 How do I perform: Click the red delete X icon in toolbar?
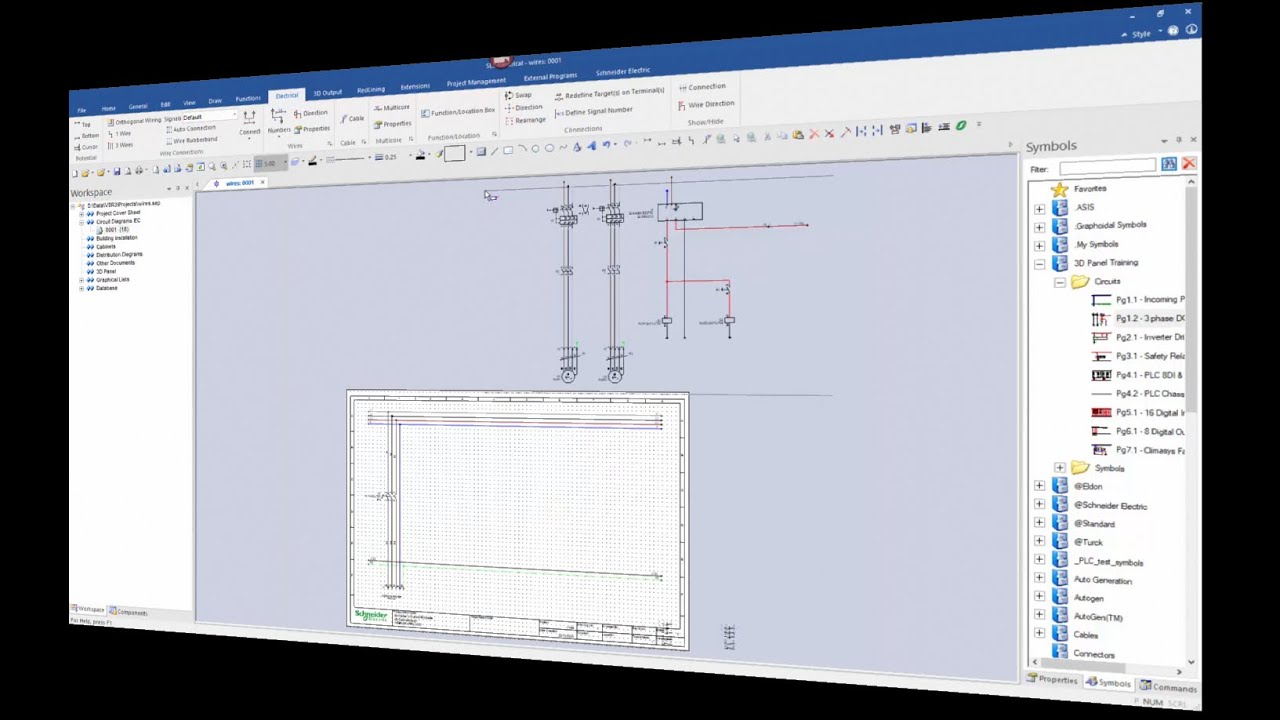coord(814,134)
